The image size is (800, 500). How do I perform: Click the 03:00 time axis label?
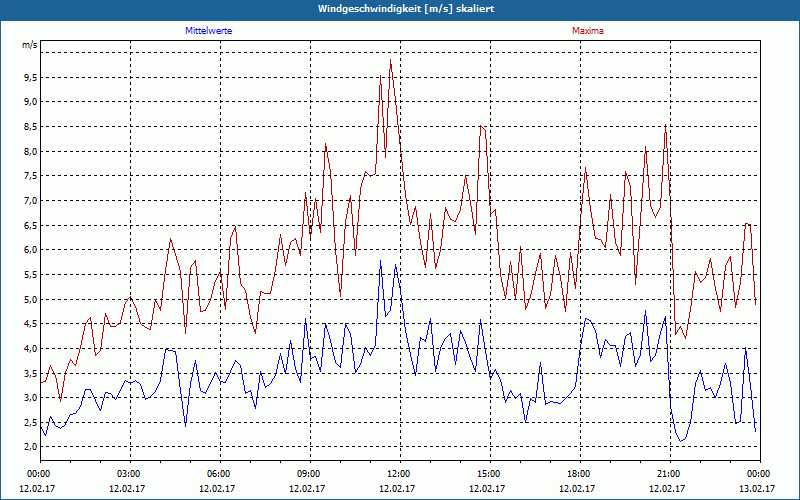tap(130, 474)
